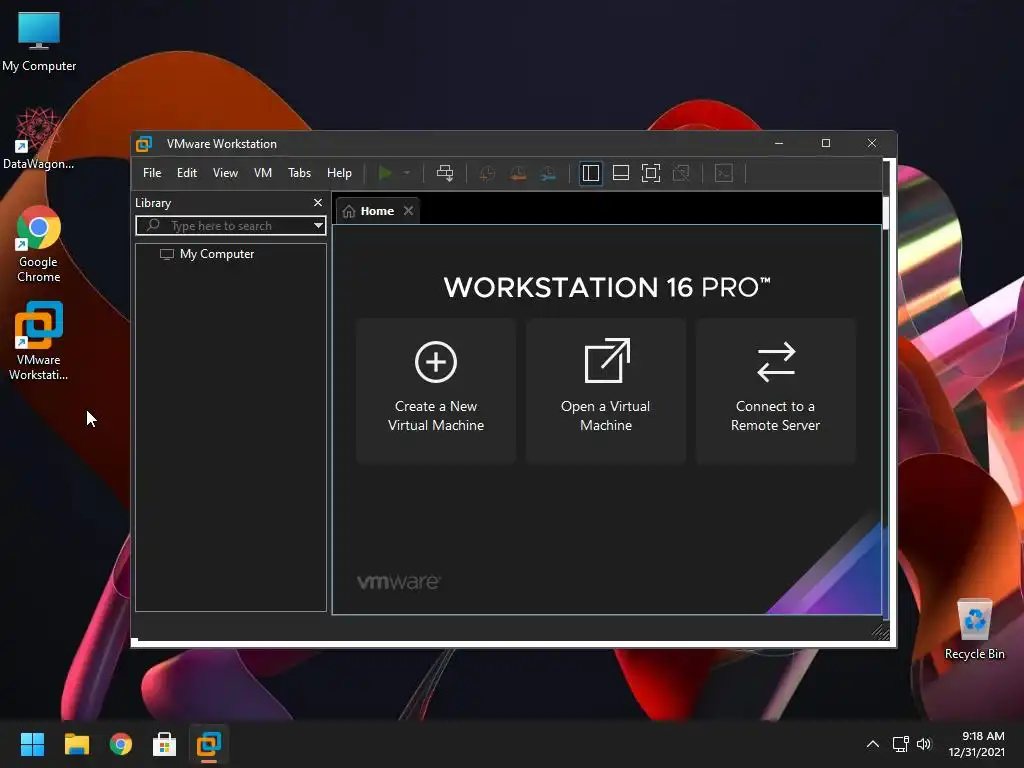Click Create a New Virtual Machine

click(436, 391)
